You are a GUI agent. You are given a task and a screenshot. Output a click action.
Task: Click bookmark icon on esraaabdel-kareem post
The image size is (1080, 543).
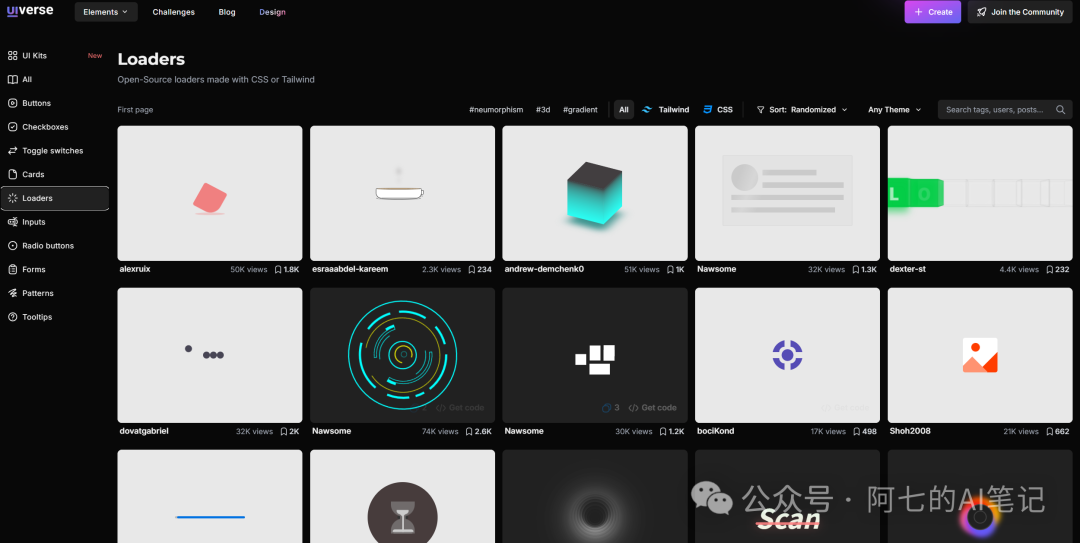tap(472, 269)
